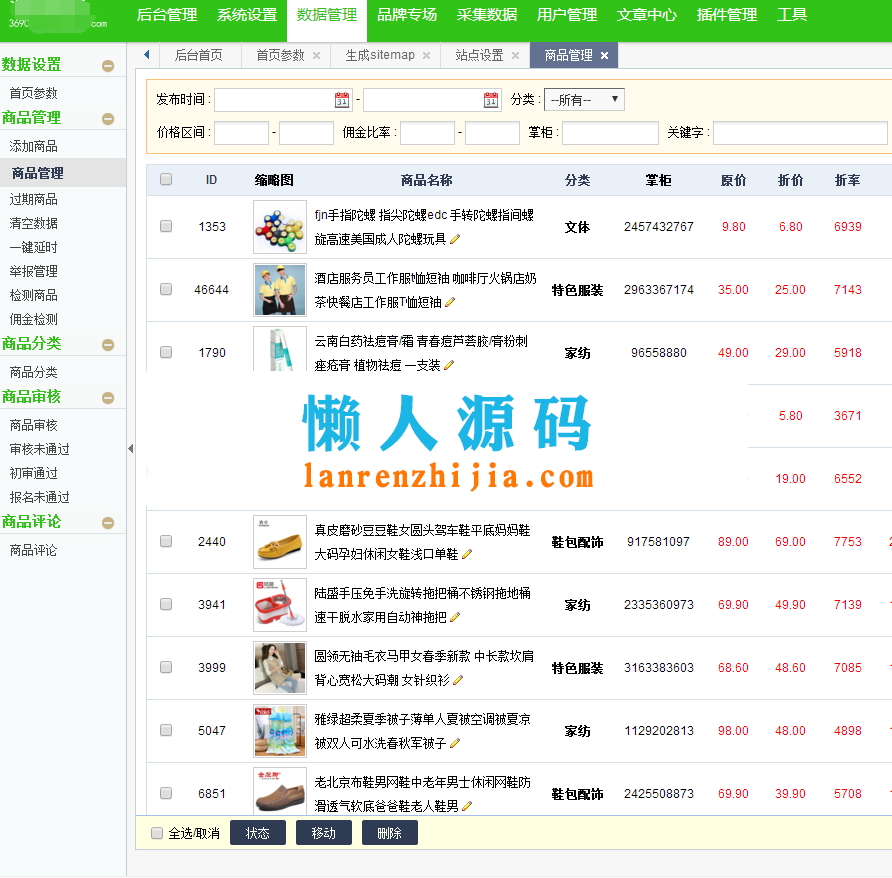The height and width of the screenshot is (878, 892).
Task: Click the 移动 button
Action: point(323,833)
